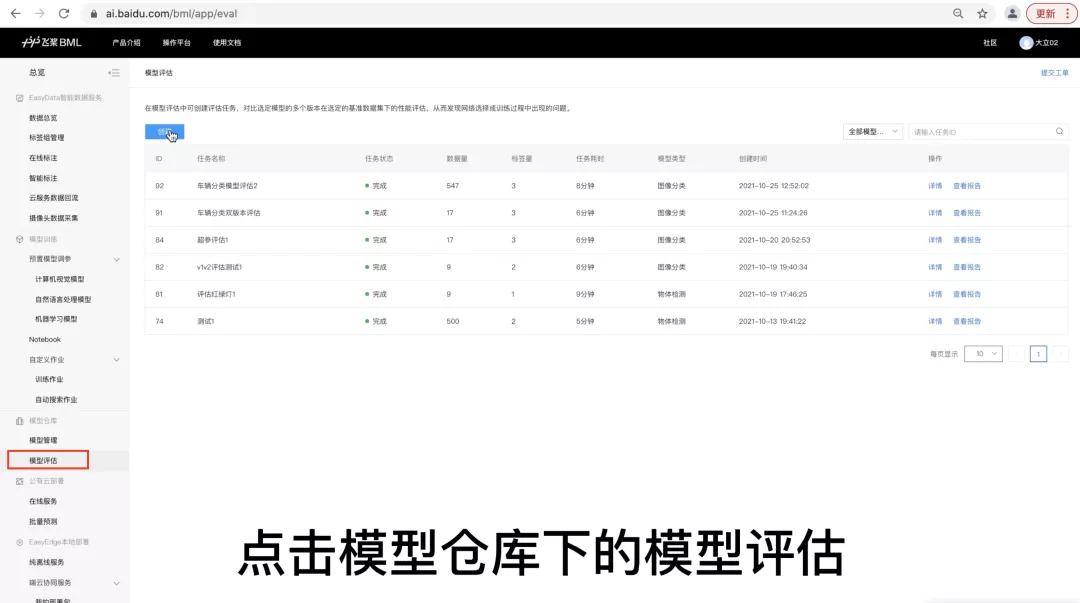Click the 模型仓库 section icon

coord(19,420)
